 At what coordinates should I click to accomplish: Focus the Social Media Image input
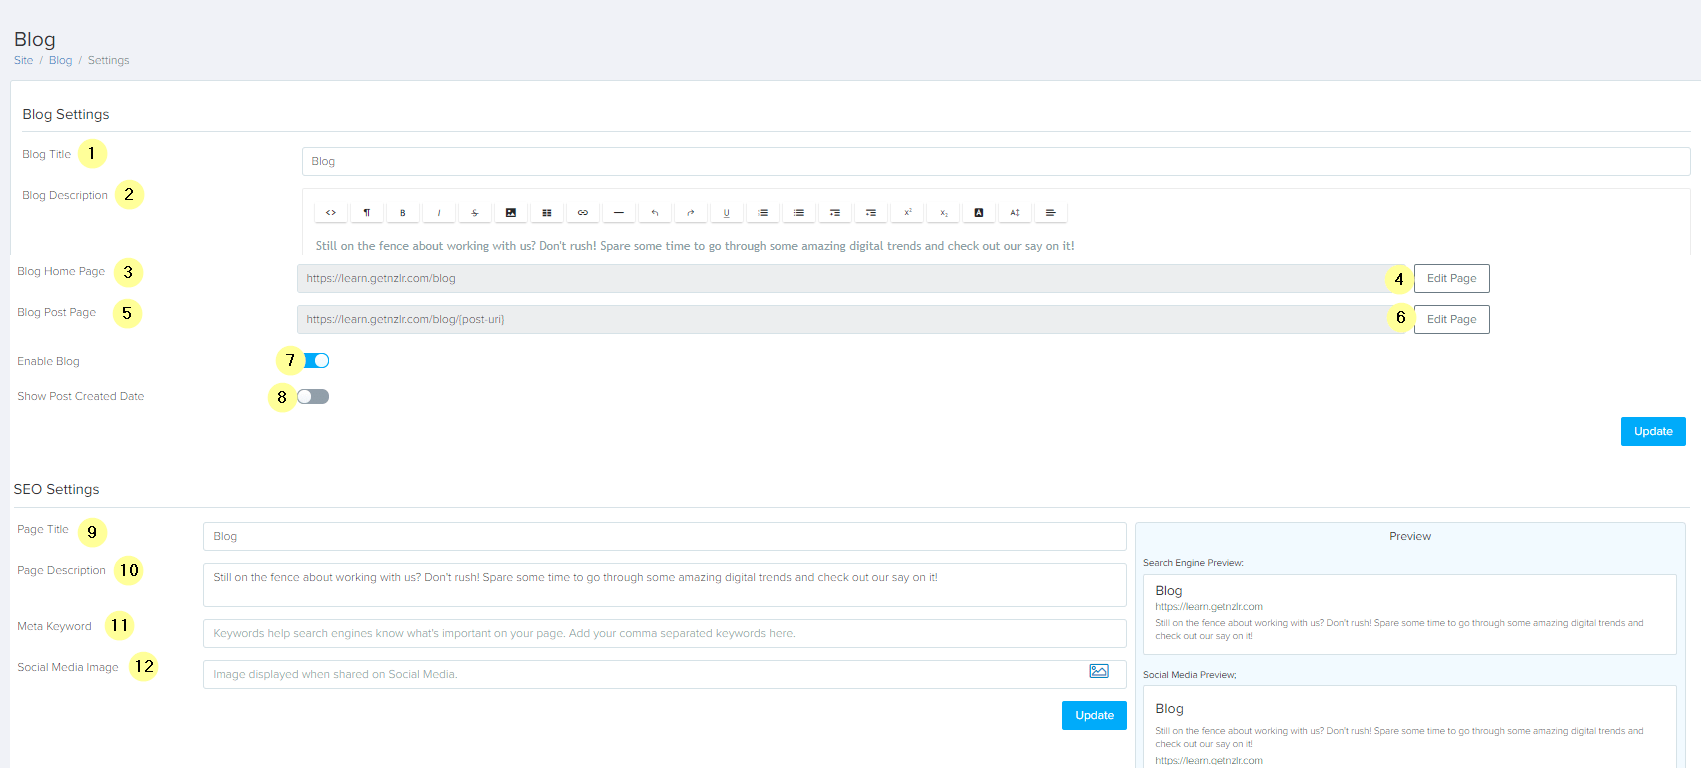point(665,674)
